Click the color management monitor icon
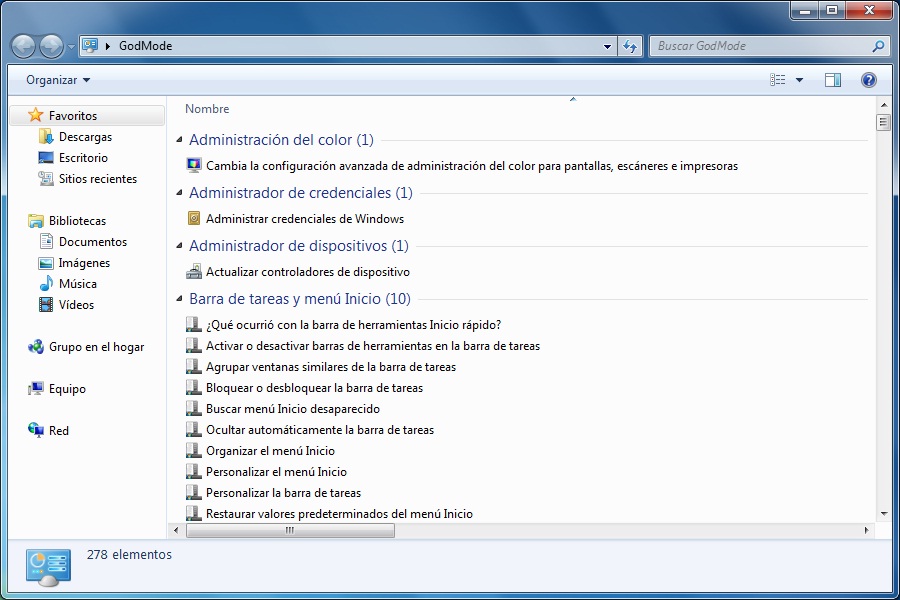Screen dimensions: 900x600 click(x=194, y=165)
